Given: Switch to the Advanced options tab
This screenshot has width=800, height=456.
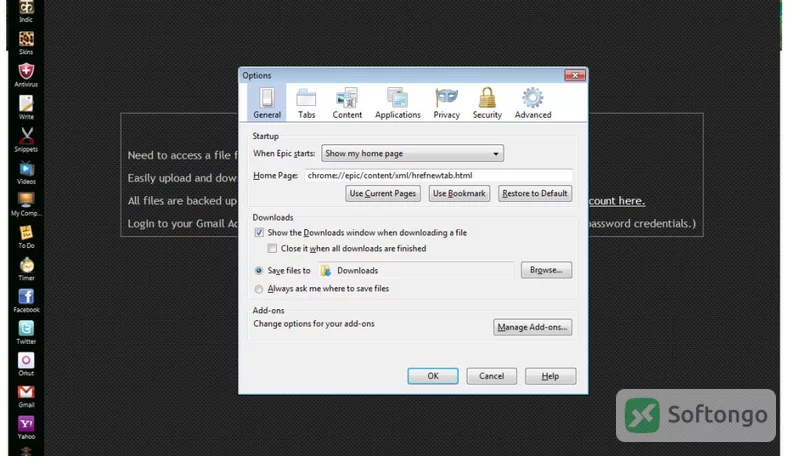Looking at the screenshot, I should coord(533,103).
